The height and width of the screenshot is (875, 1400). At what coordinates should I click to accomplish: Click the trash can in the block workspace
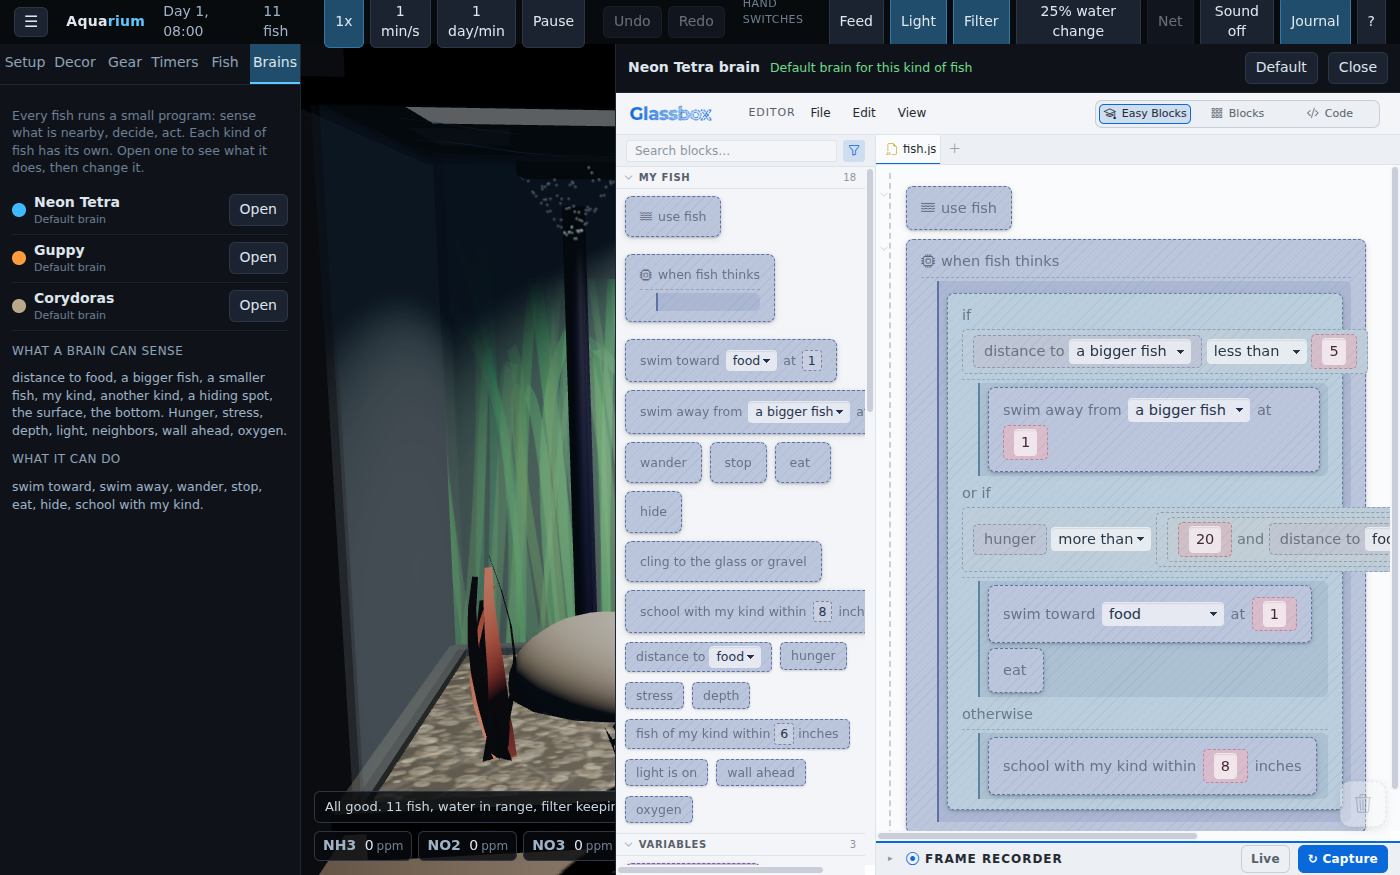click(x=1362, y=803)
